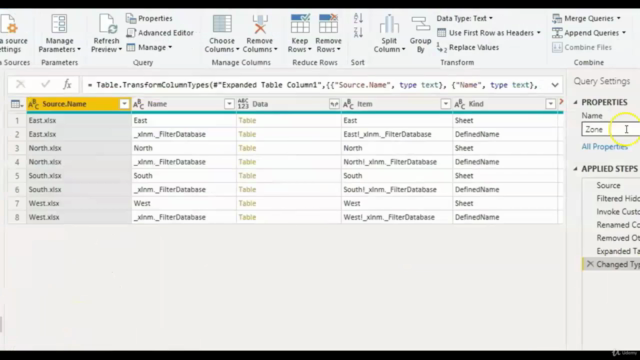Click cell 'North!_xlnm._FilterDatabase'
Image resolution: width=640 pixels, height=360 pixels.
[x=397, y=162]
